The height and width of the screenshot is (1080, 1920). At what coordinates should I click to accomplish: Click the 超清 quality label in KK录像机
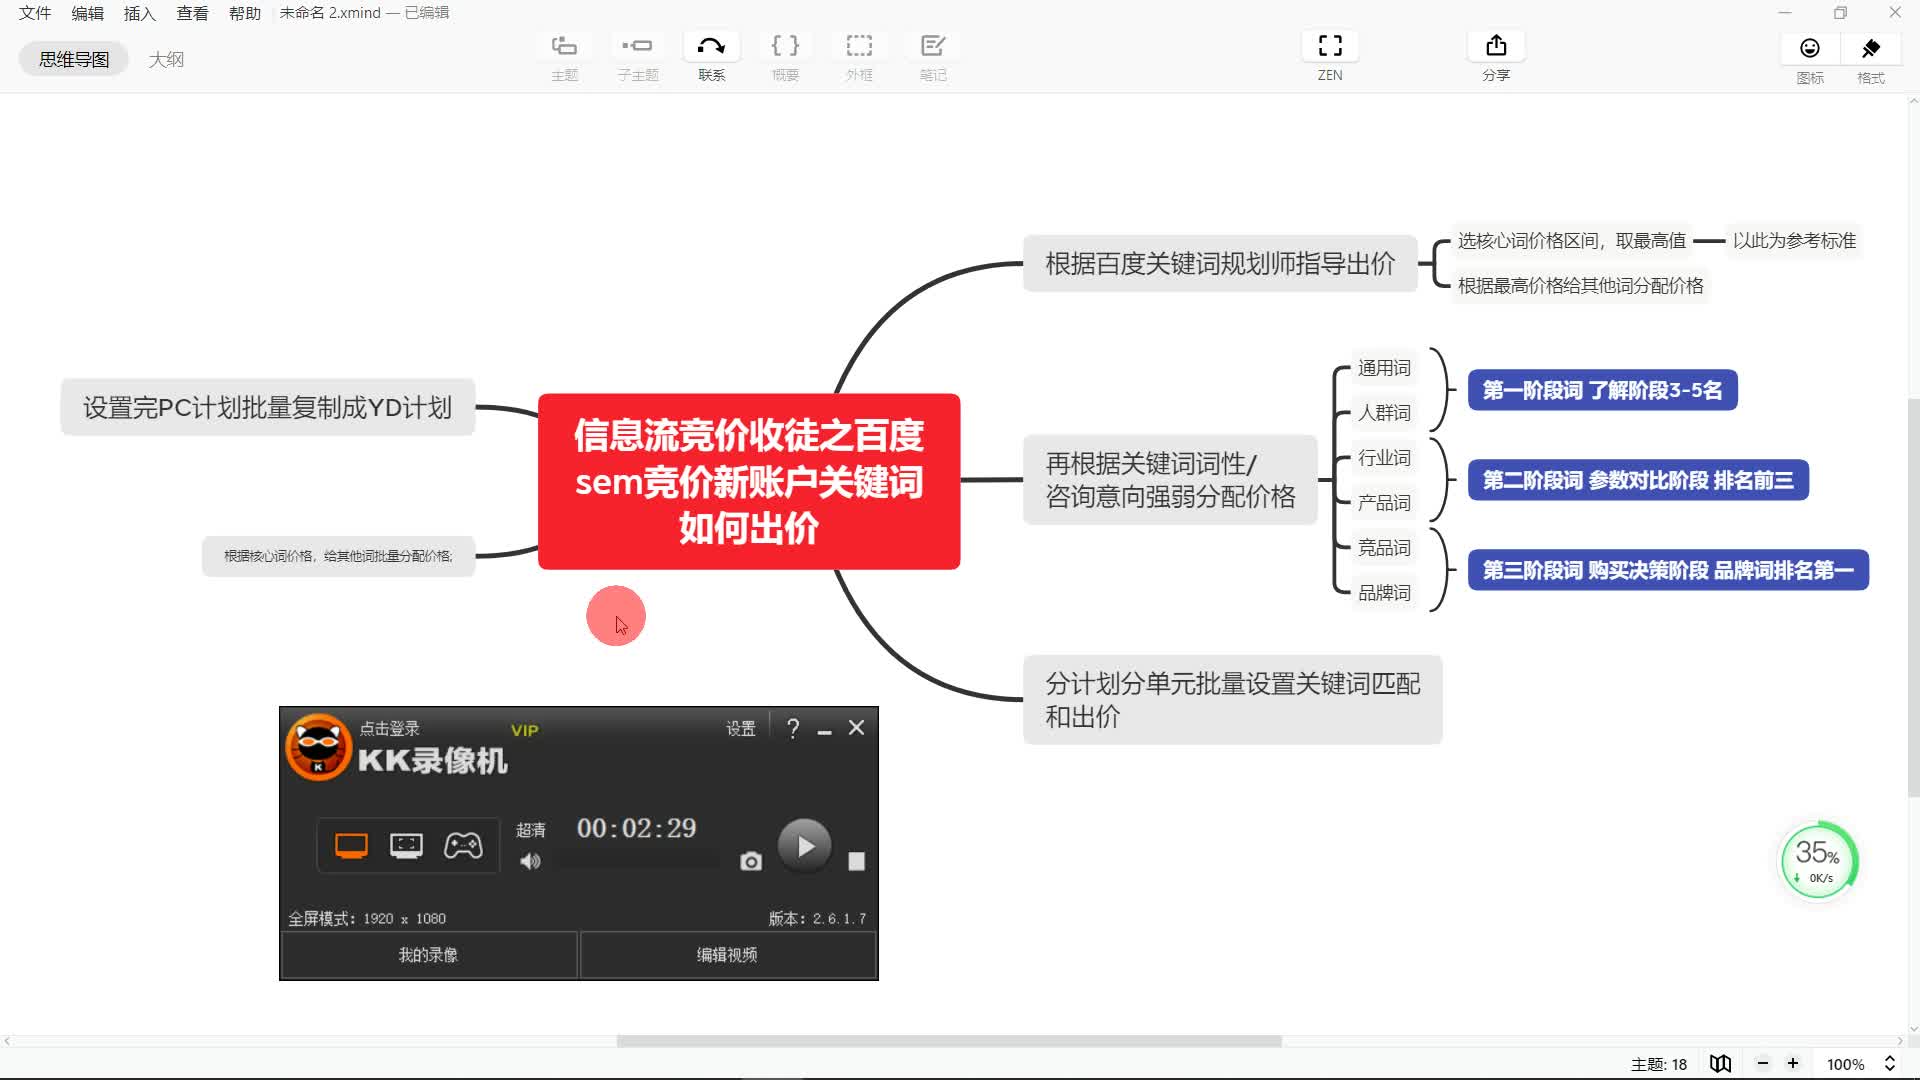pyautogui.click(x=531, y=830)
